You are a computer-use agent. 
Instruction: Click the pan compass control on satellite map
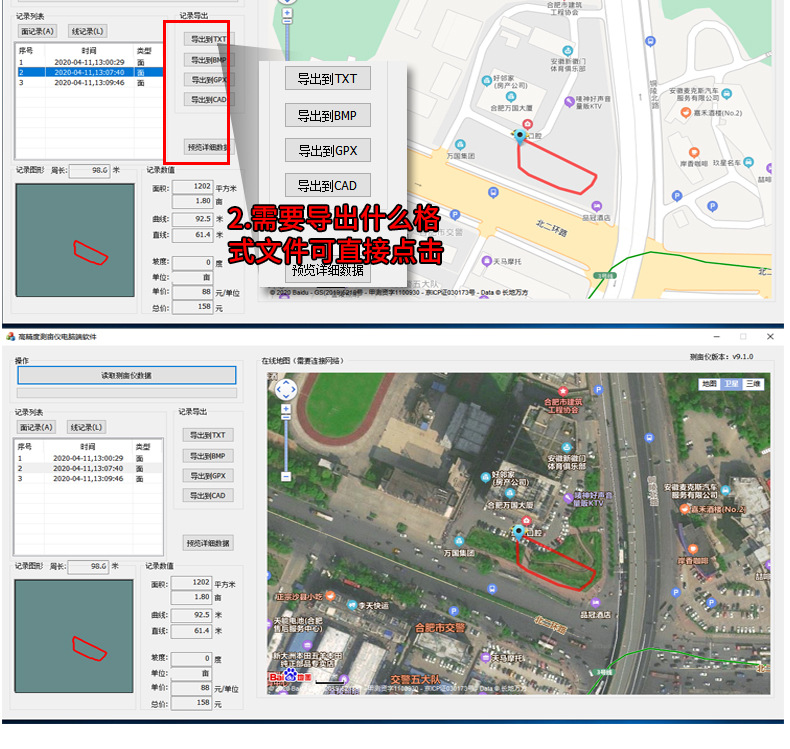[286, 389]
